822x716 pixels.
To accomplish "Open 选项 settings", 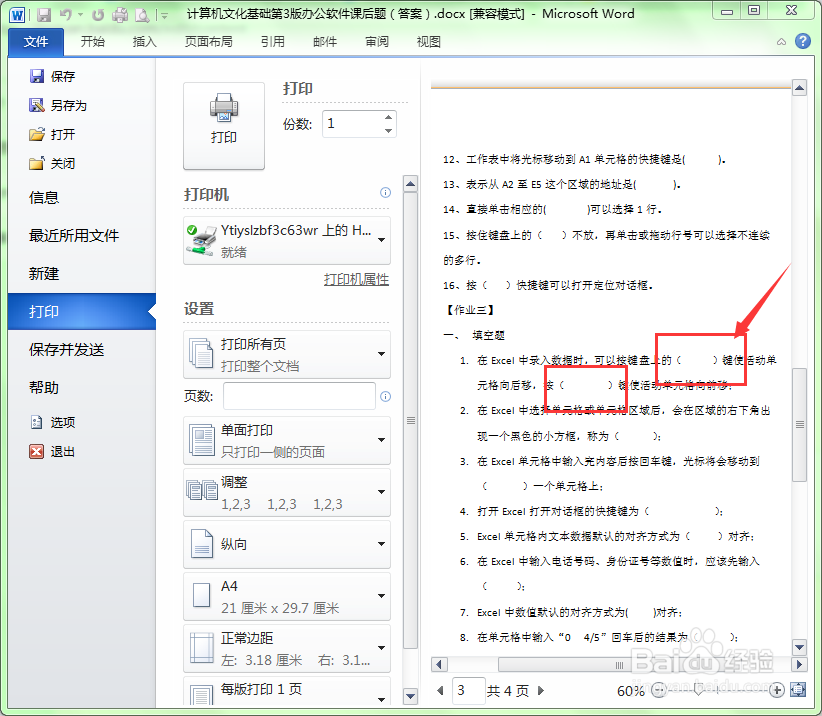I will click(52, 422).
